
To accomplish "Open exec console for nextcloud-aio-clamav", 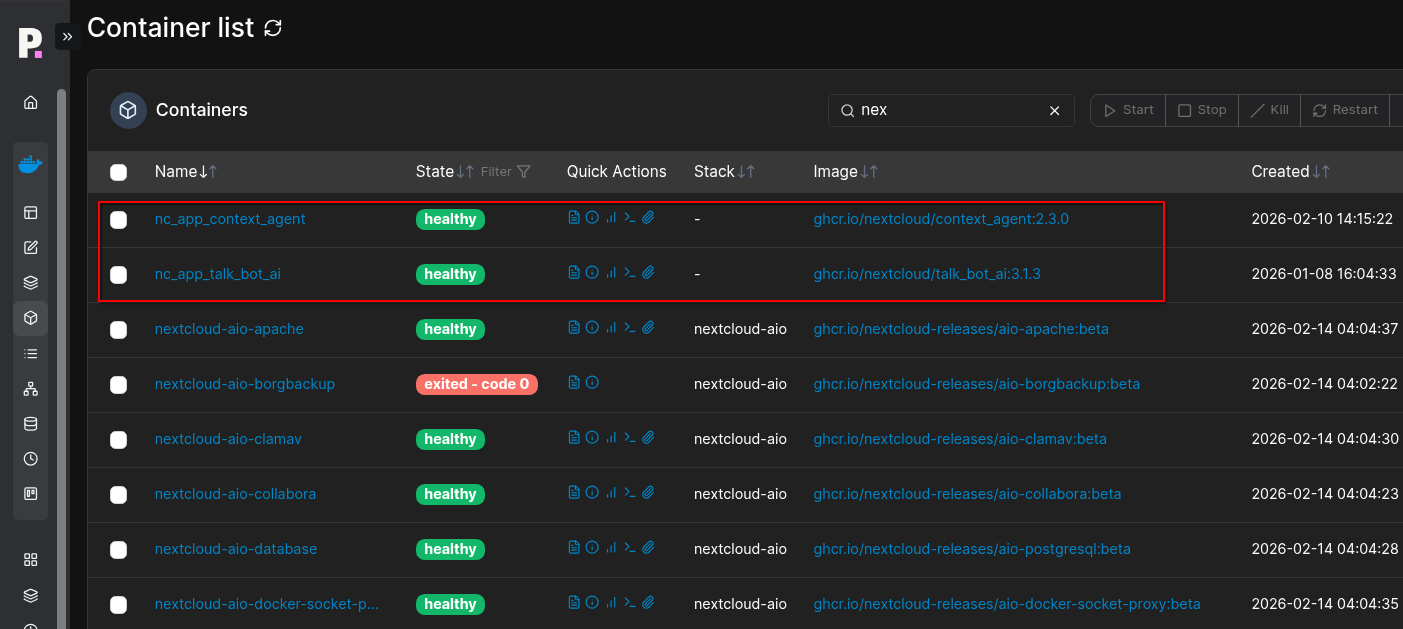I will tap(630, 437).
